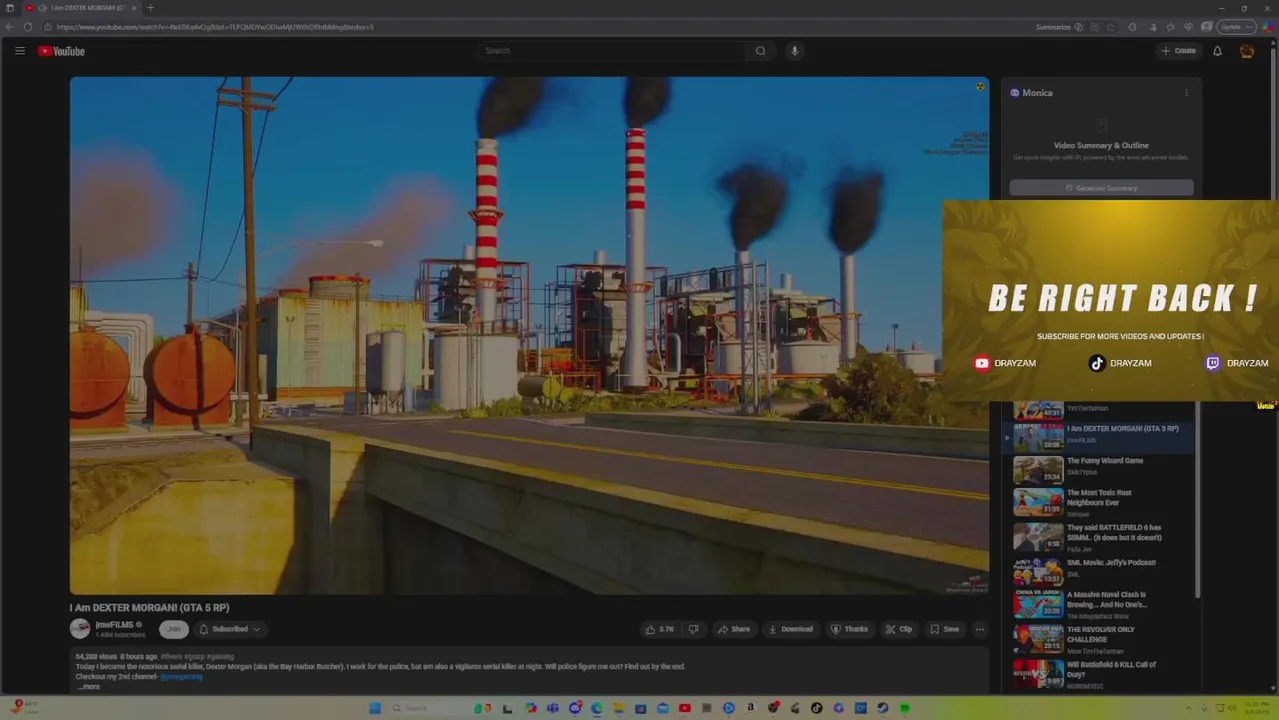This screenshot has width=1279, height=720.
Task: Like the video with thumbs up
Action: 660,629
